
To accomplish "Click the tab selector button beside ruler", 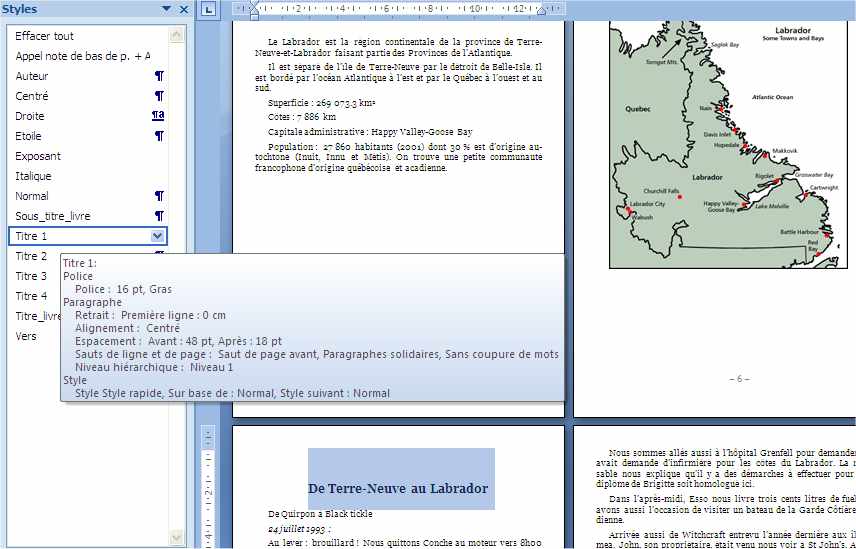I will (x=209, y=9).
